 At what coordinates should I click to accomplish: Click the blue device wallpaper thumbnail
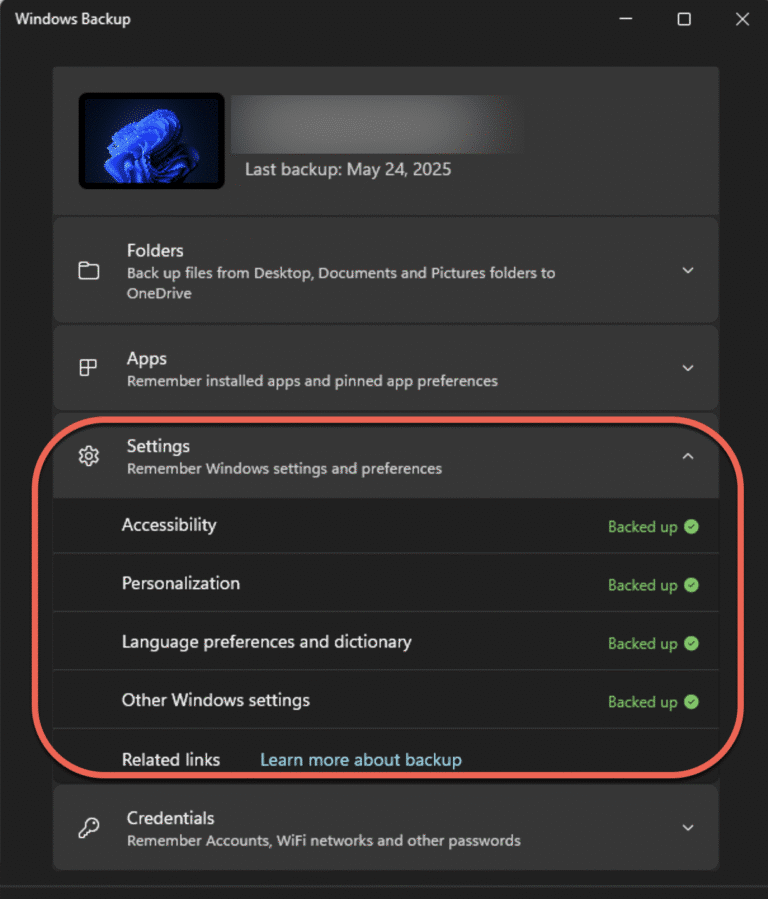151,140
